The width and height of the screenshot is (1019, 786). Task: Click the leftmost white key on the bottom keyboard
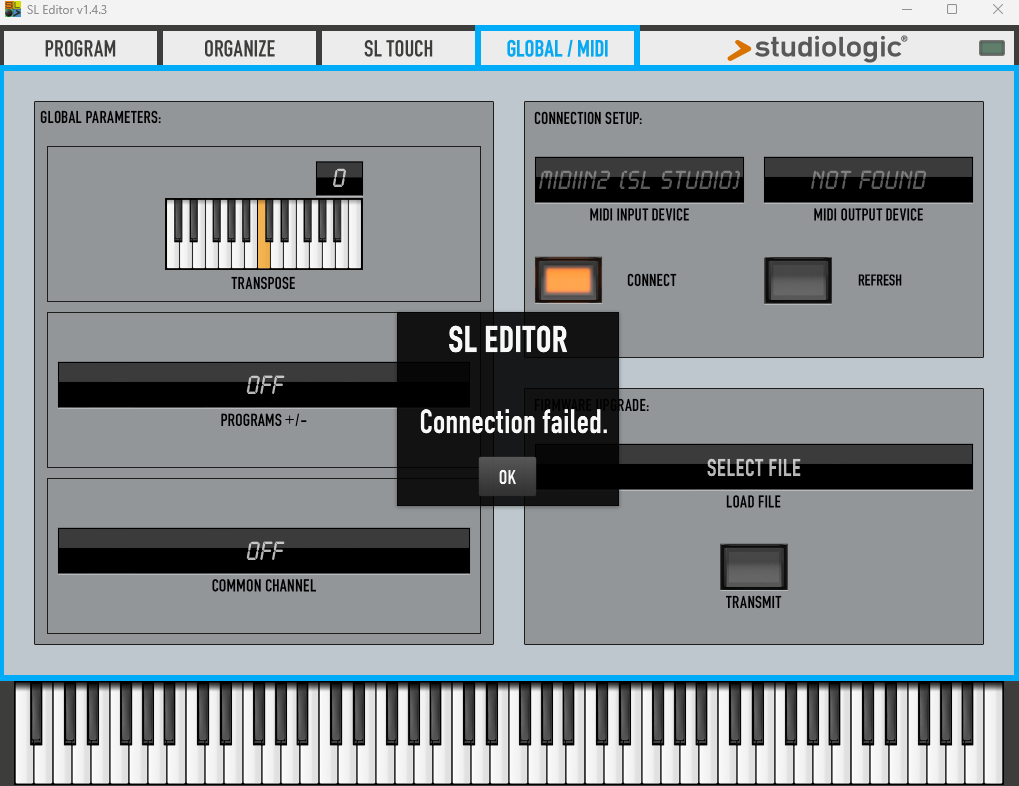[23, 764]
